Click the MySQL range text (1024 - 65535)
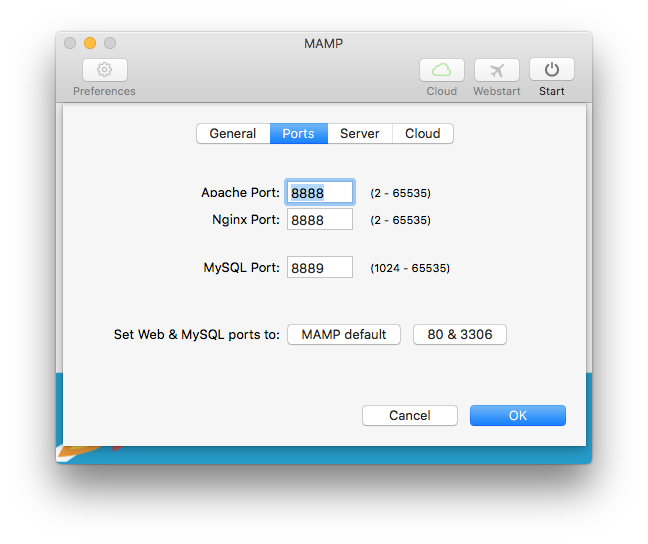 point(410,268)
